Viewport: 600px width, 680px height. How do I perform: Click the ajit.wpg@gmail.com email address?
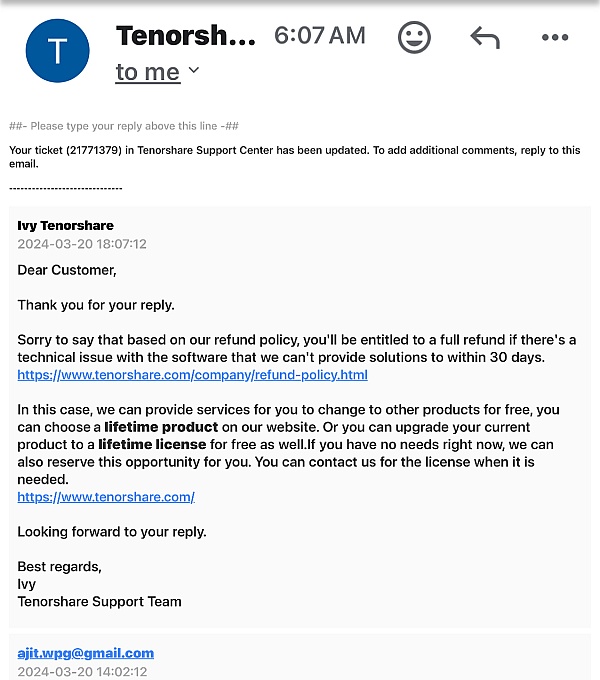click(86, 653)
